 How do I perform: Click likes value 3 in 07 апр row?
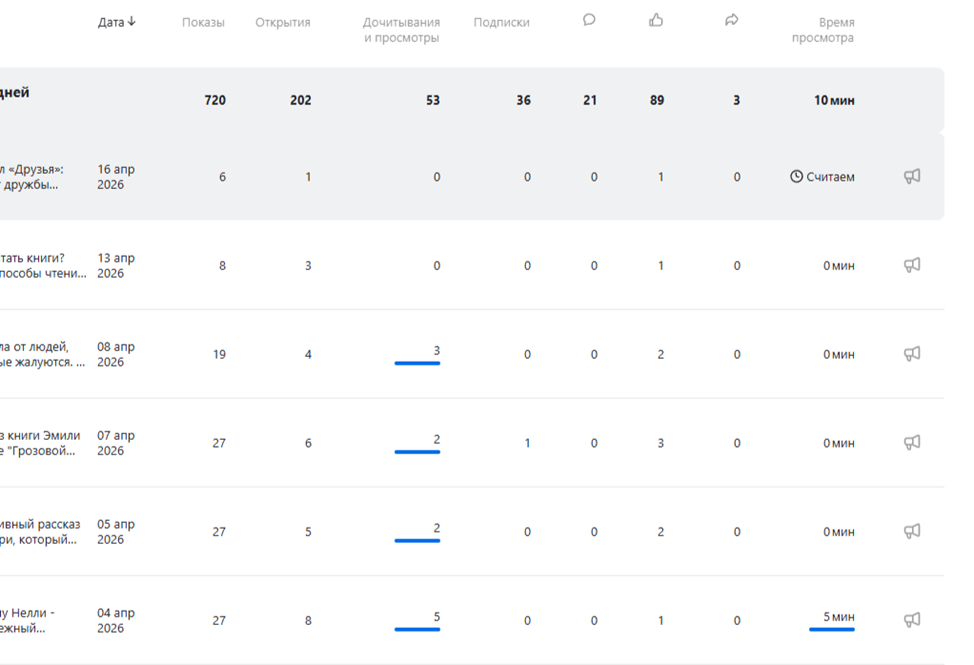click(x=661, y=443)
